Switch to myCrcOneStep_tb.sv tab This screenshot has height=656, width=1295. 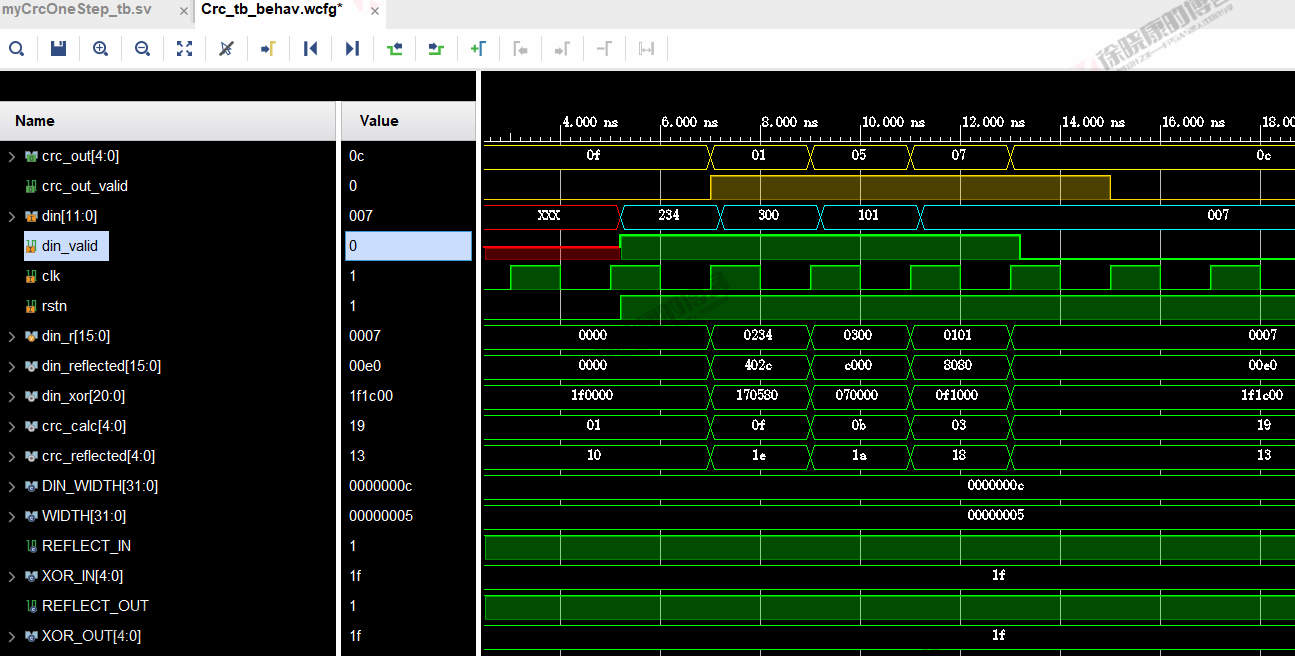point(77,10)
